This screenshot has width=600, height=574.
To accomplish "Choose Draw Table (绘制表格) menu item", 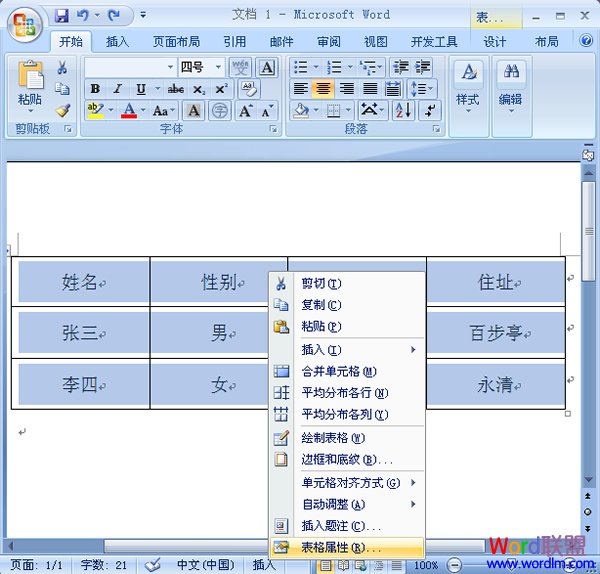I will tap(347, 437).
